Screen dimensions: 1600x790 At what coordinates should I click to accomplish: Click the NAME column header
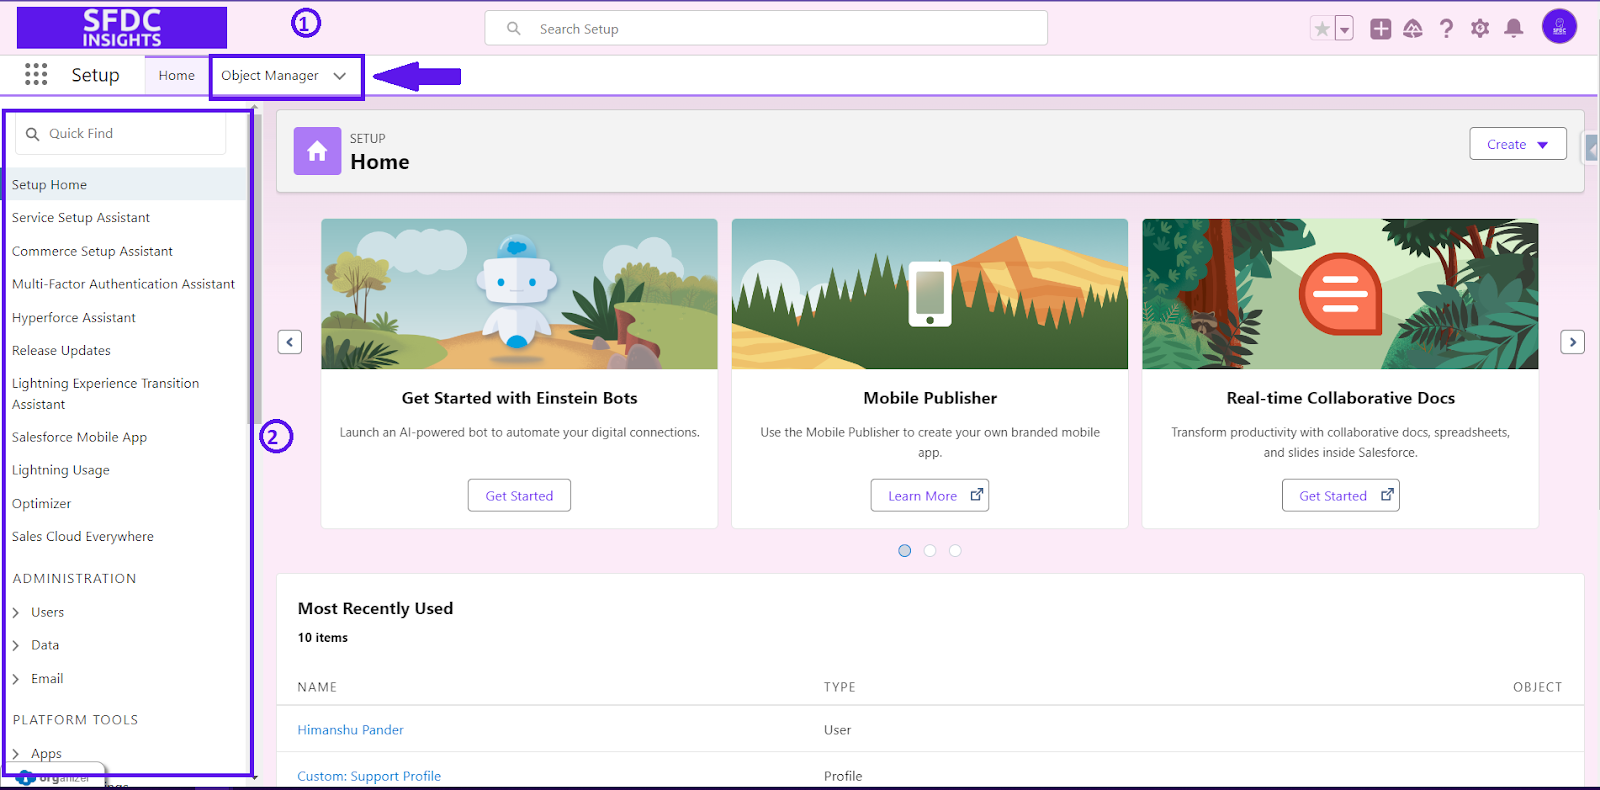pos(317,687)
